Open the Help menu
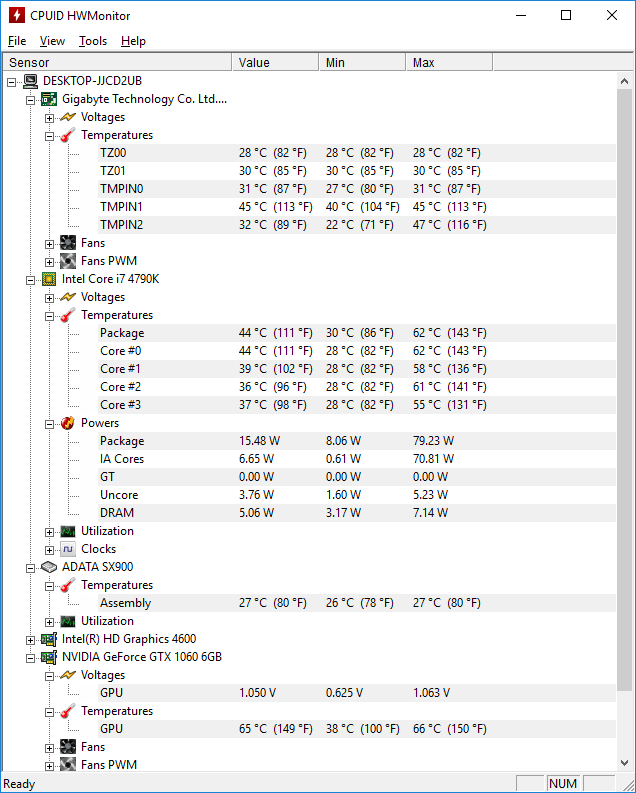This screenshot has width=636, height=793. [133, 41]
